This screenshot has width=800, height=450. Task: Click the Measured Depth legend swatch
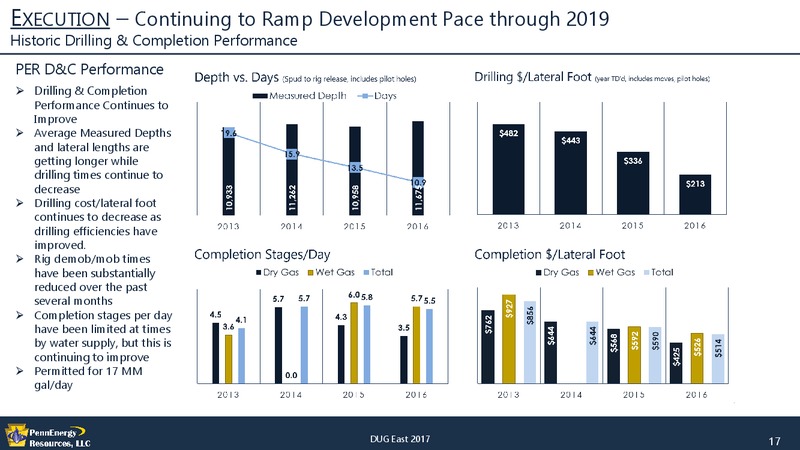coord(260,96)
